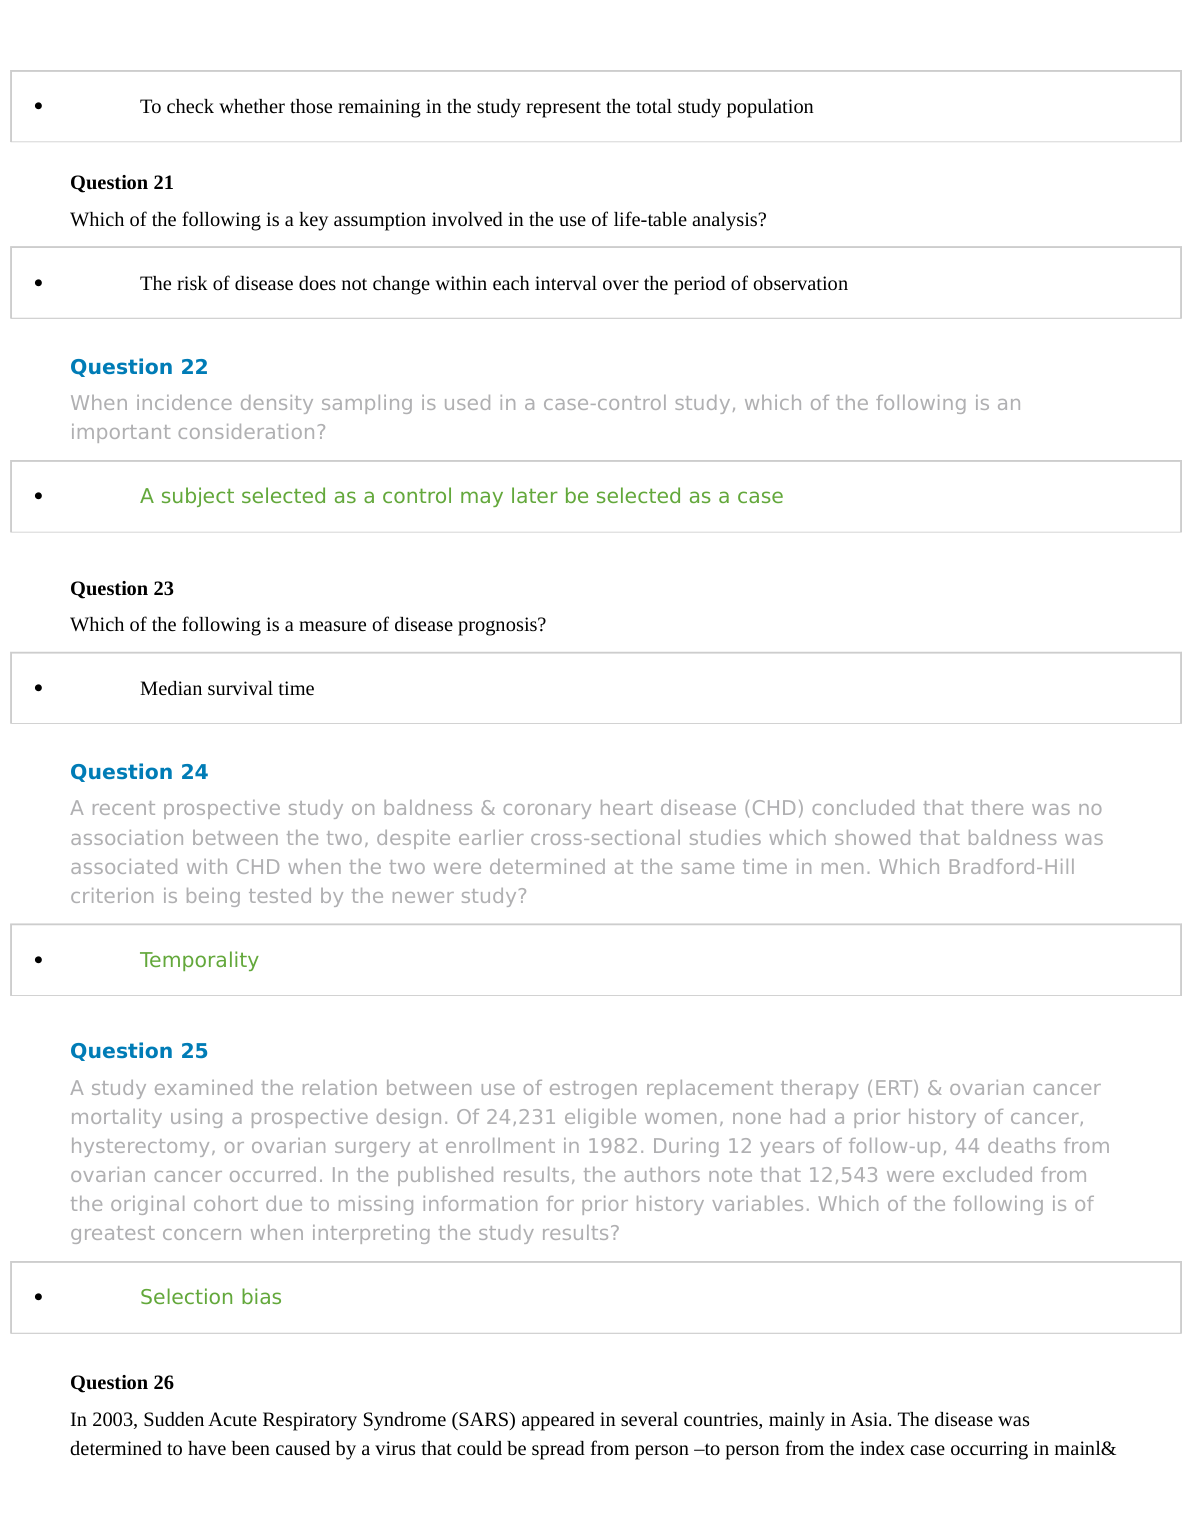Select the "Selection bias" answer text

click(211, 1297)
